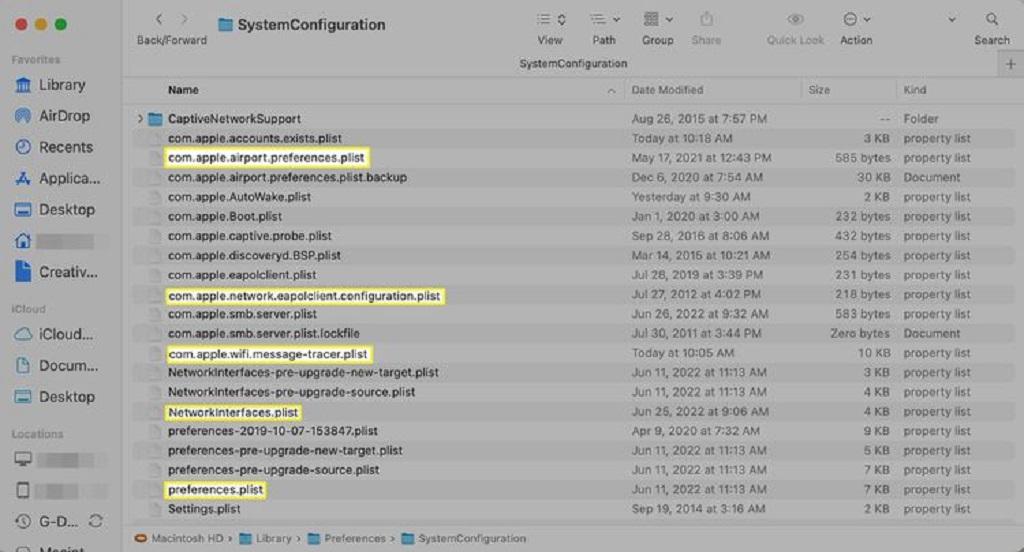Select Settings.plist
The image size is (1024, 552).
pos(204,509)
